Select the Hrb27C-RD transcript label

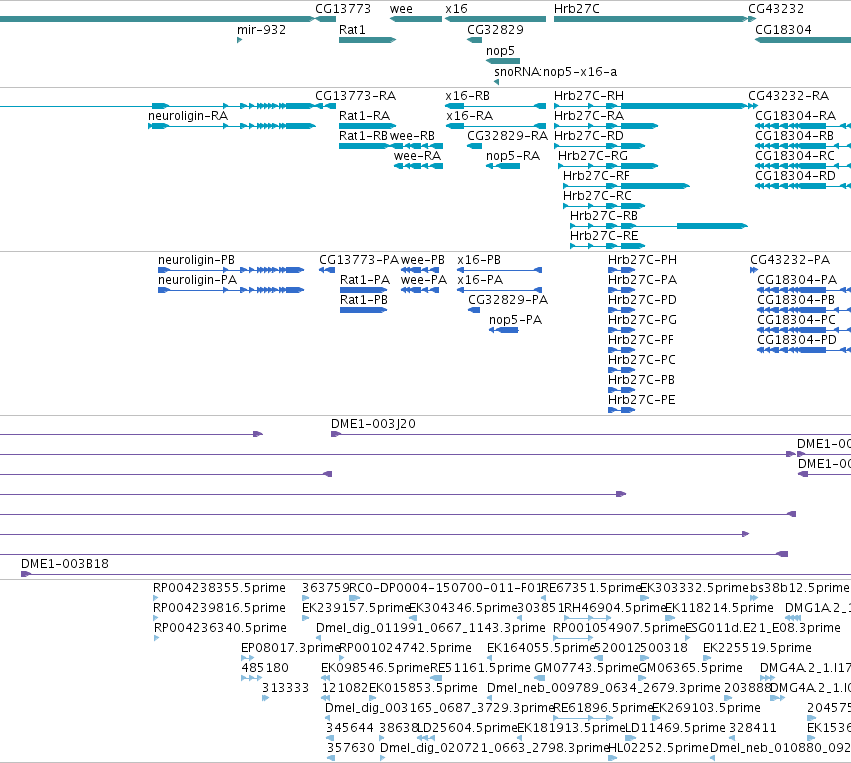tap(588, 136)
